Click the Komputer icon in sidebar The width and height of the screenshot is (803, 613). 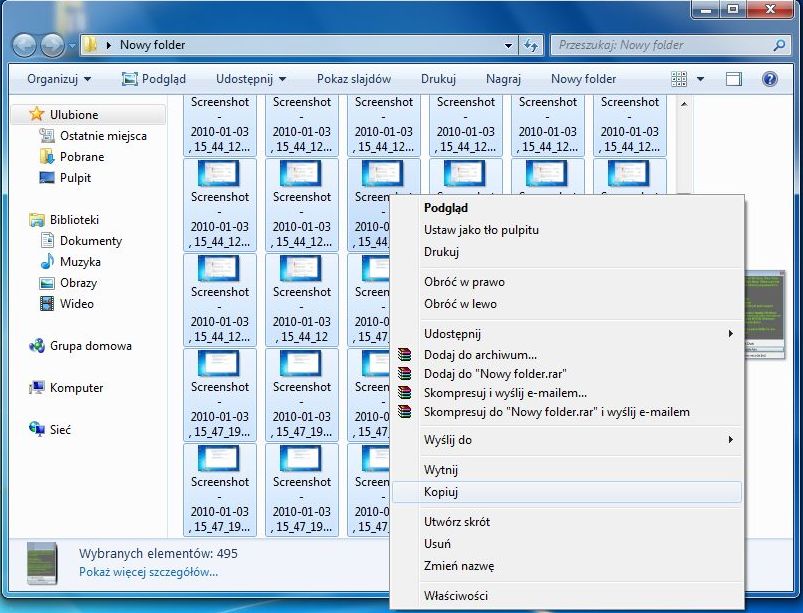click(37, 388)
